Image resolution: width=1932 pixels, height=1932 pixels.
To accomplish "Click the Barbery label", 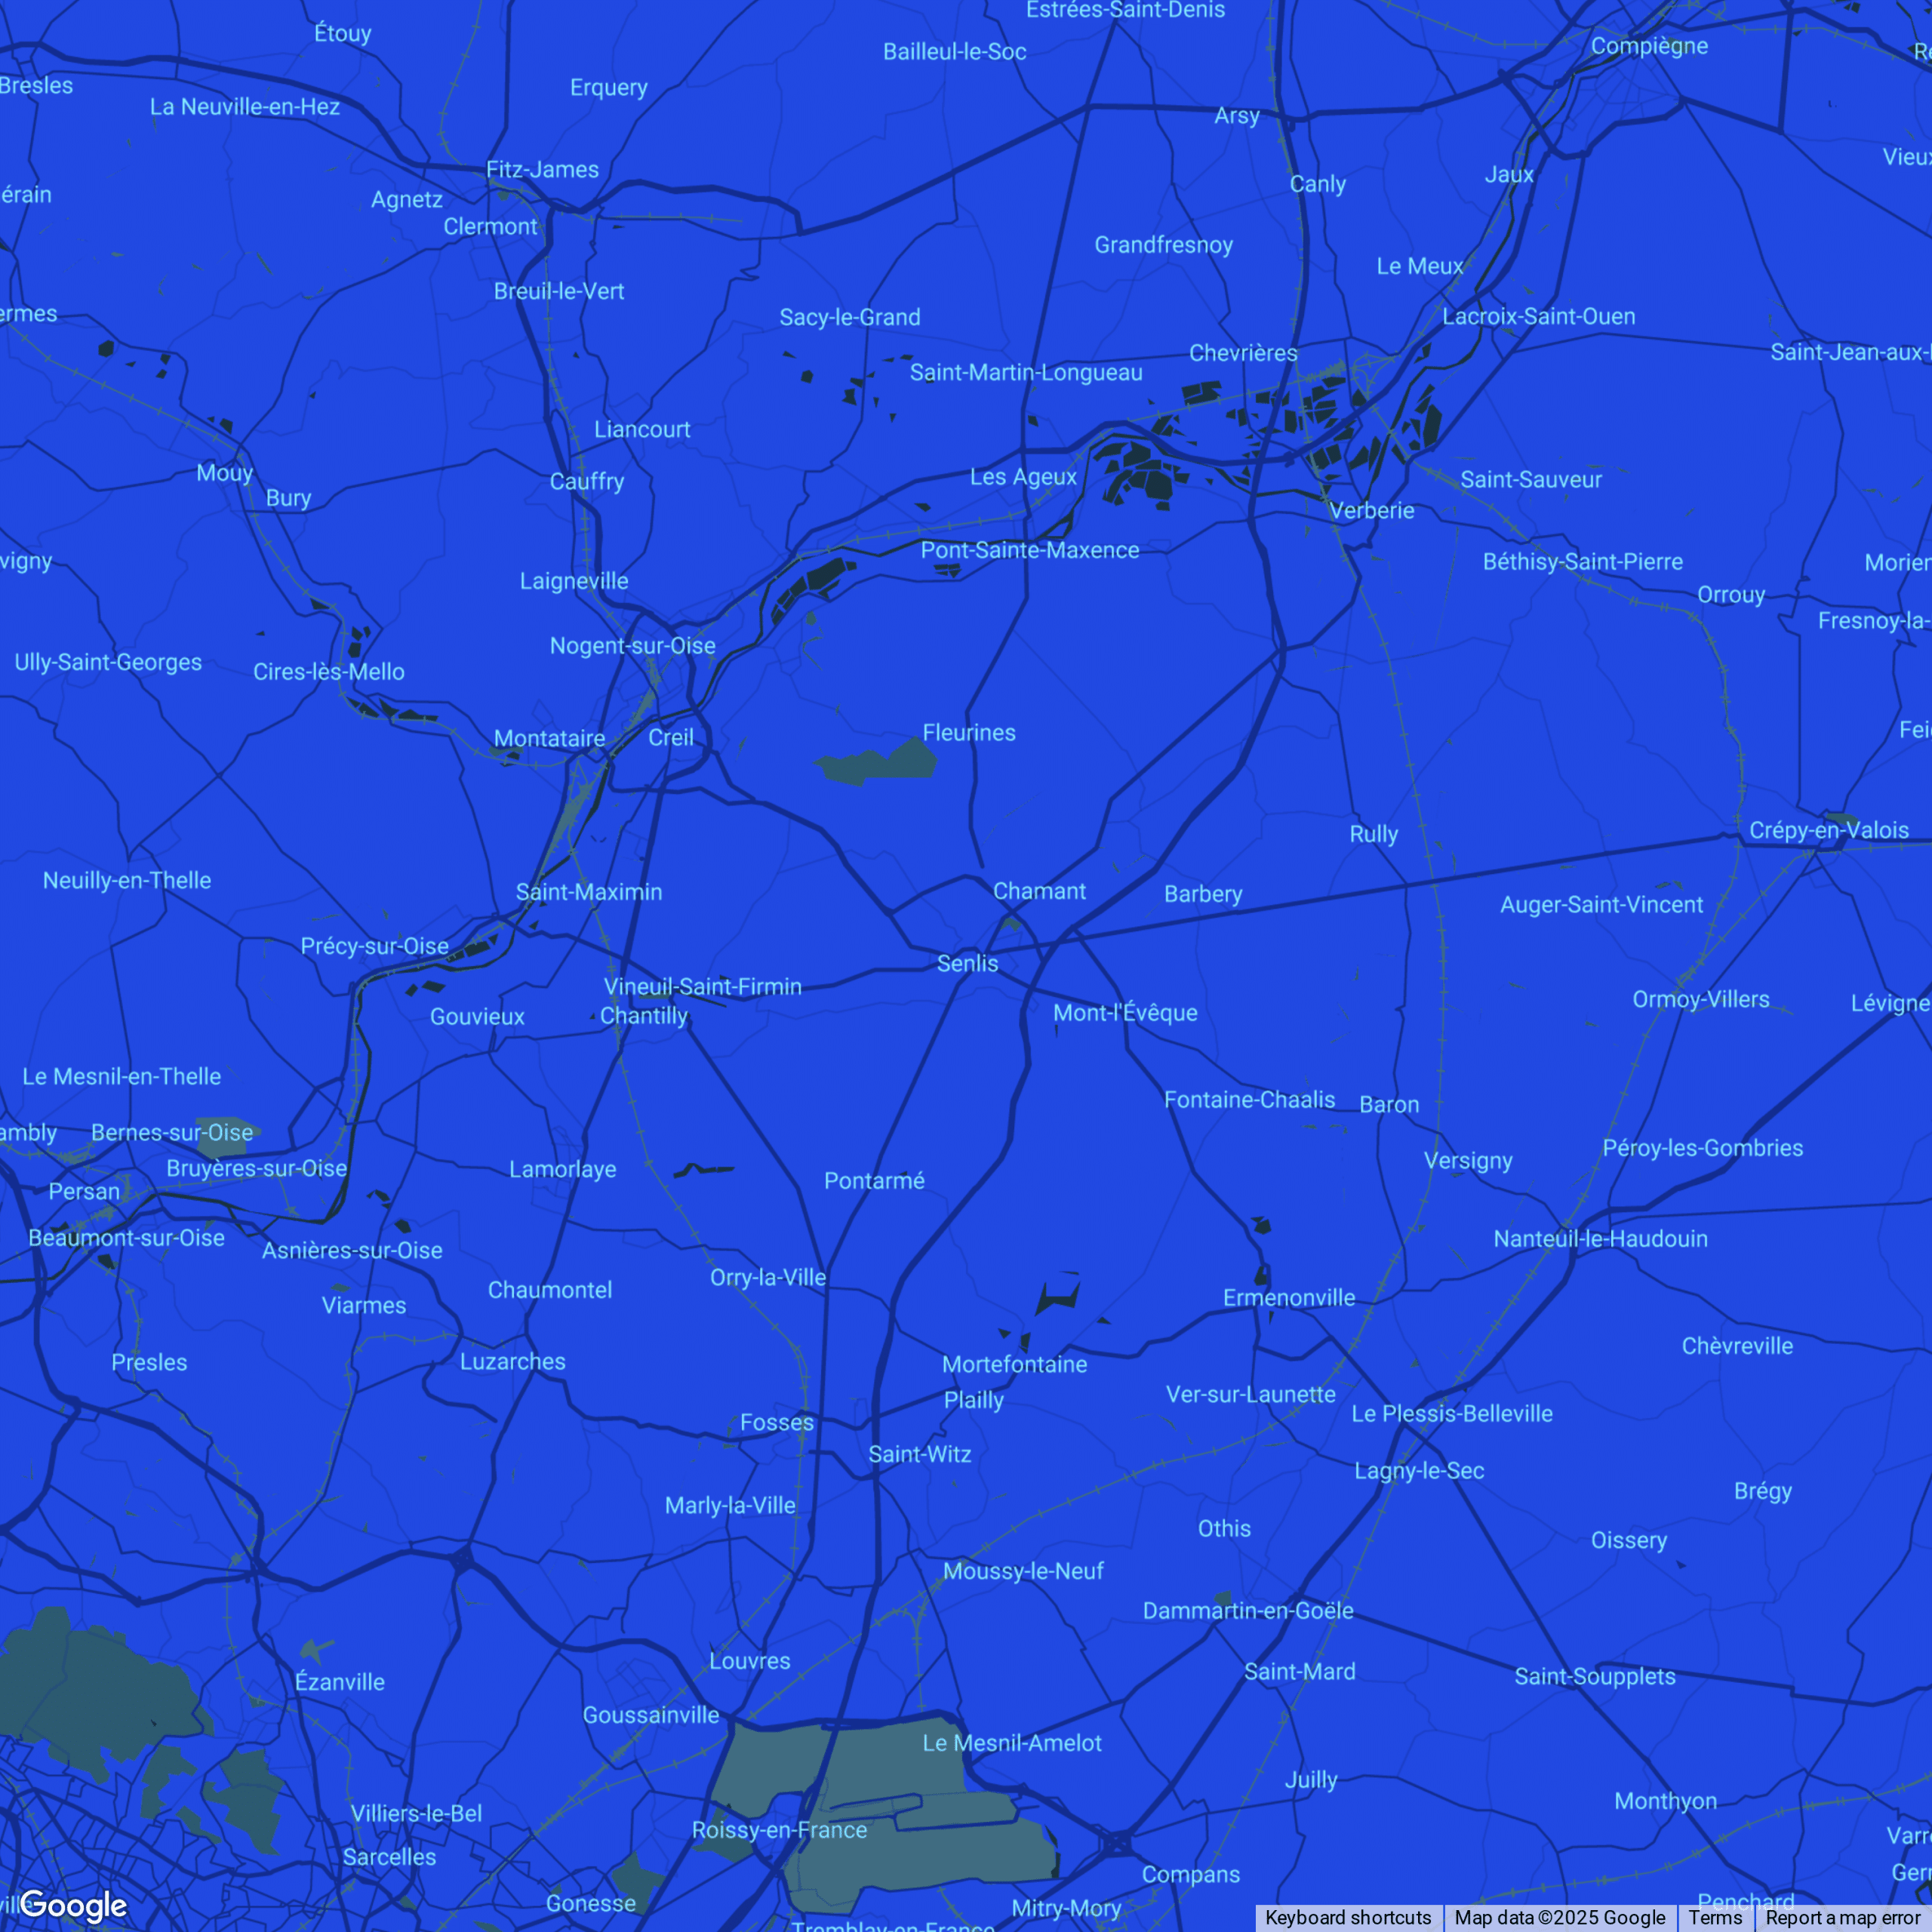I will 1203,894.
